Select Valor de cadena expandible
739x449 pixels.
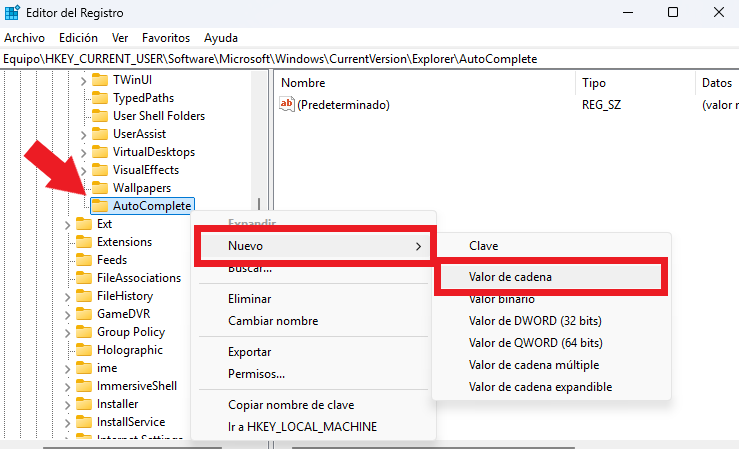[x=551, y=387]
